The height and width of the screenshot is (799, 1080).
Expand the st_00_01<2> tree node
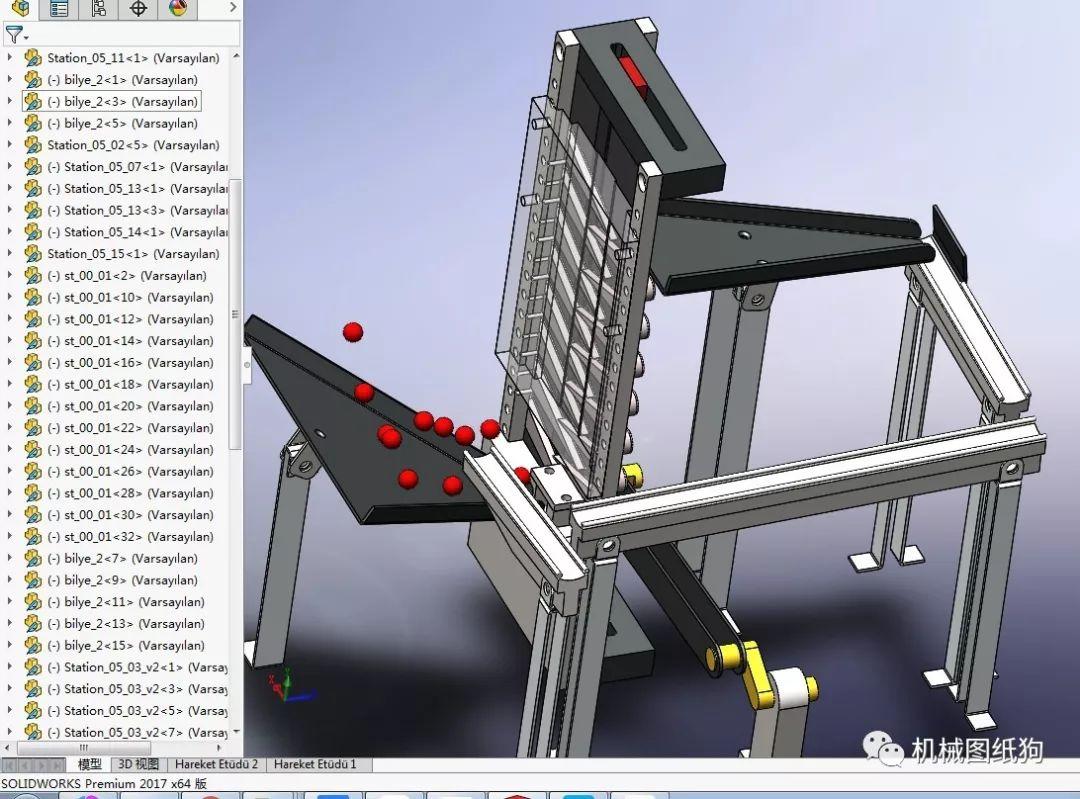(10, 275)
